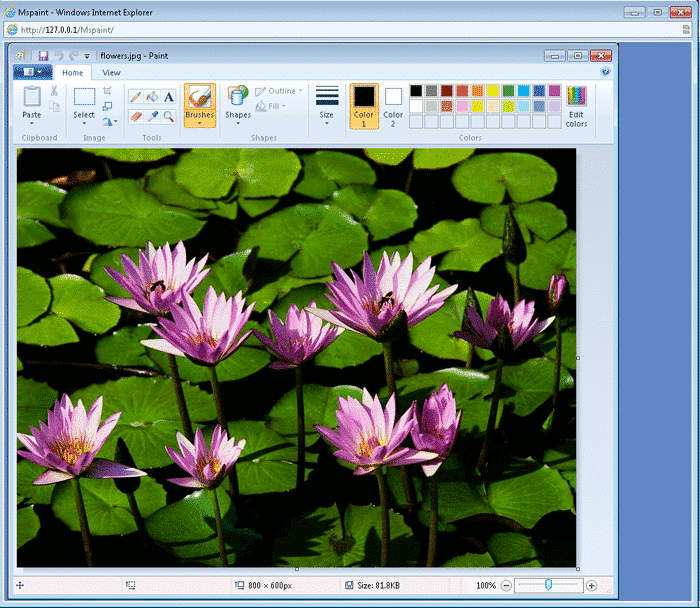Pick the Color picker eyedropper tool
700x608 pixels.
pyautogui.click(x=152, y=117)
